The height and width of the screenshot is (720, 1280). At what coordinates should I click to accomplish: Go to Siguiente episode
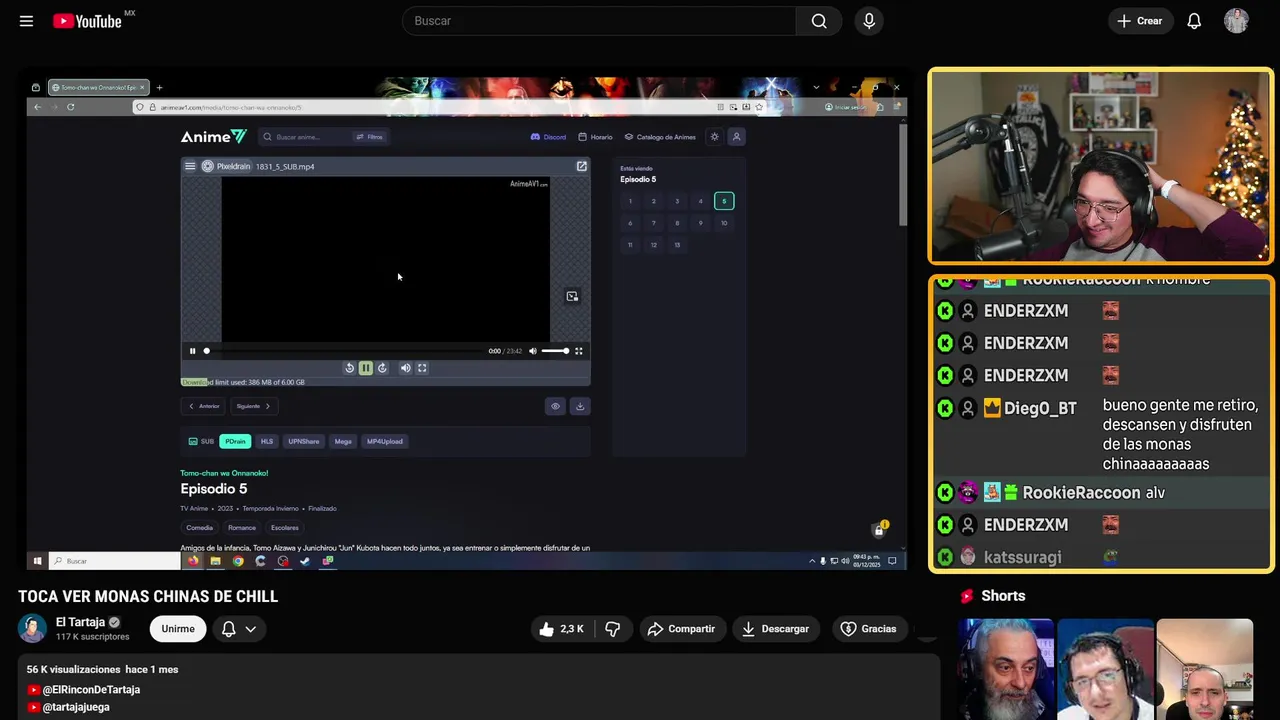[x=254, y=406]
